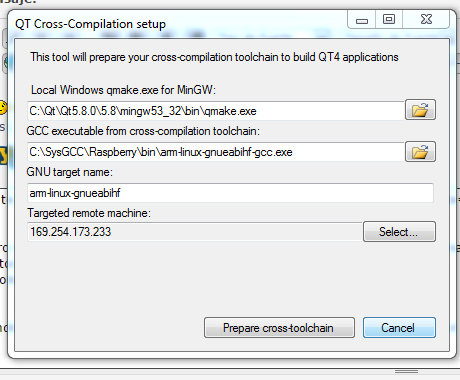Browse for GCC cross-compiler executable
Screen dimensions: 460x380
[x=420, y=152]
